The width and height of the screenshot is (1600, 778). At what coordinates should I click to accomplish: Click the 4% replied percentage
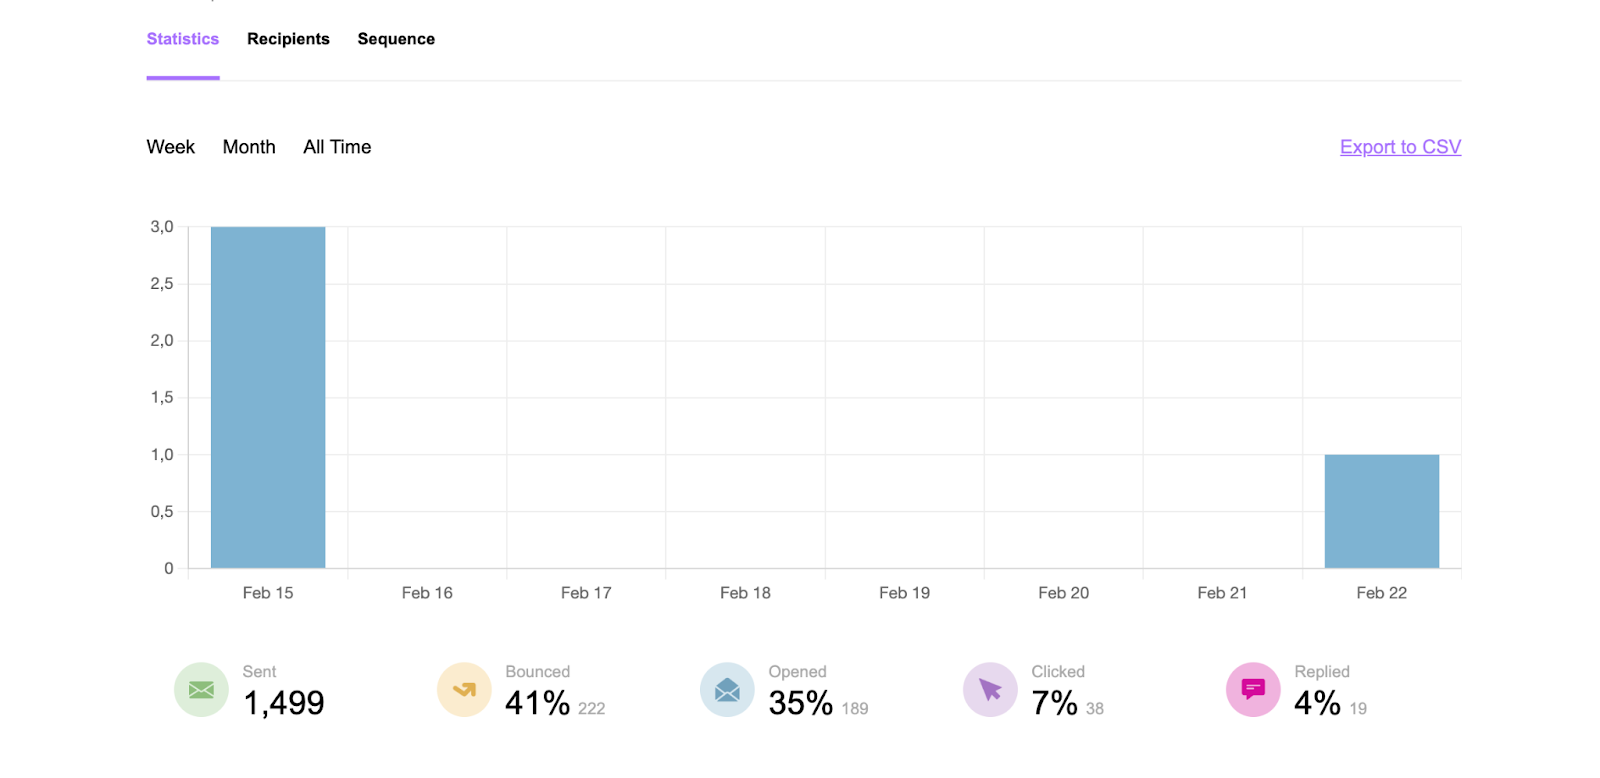point(1317,703)
